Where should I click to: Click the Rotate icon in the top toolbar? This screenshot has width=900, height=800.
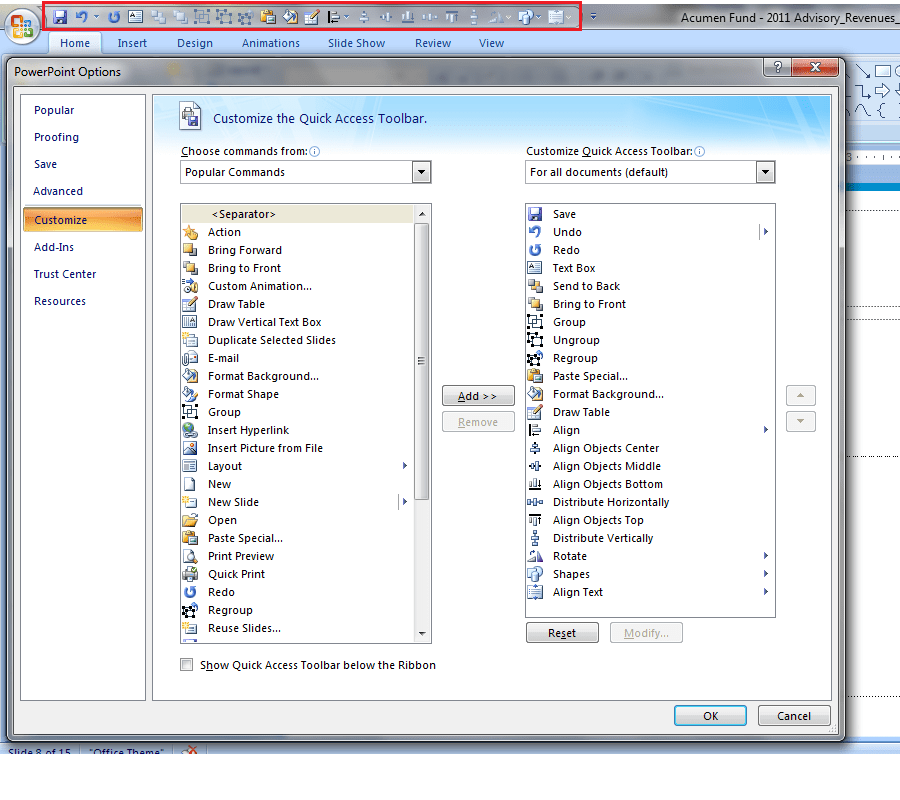496,17
